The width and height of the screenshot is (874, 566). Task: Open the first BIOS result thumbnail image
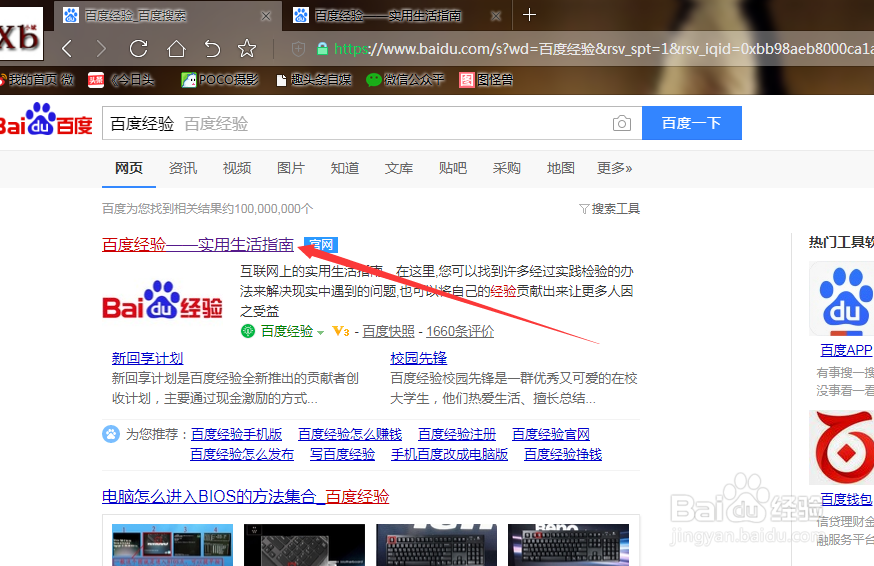click(x=172, y=545)
